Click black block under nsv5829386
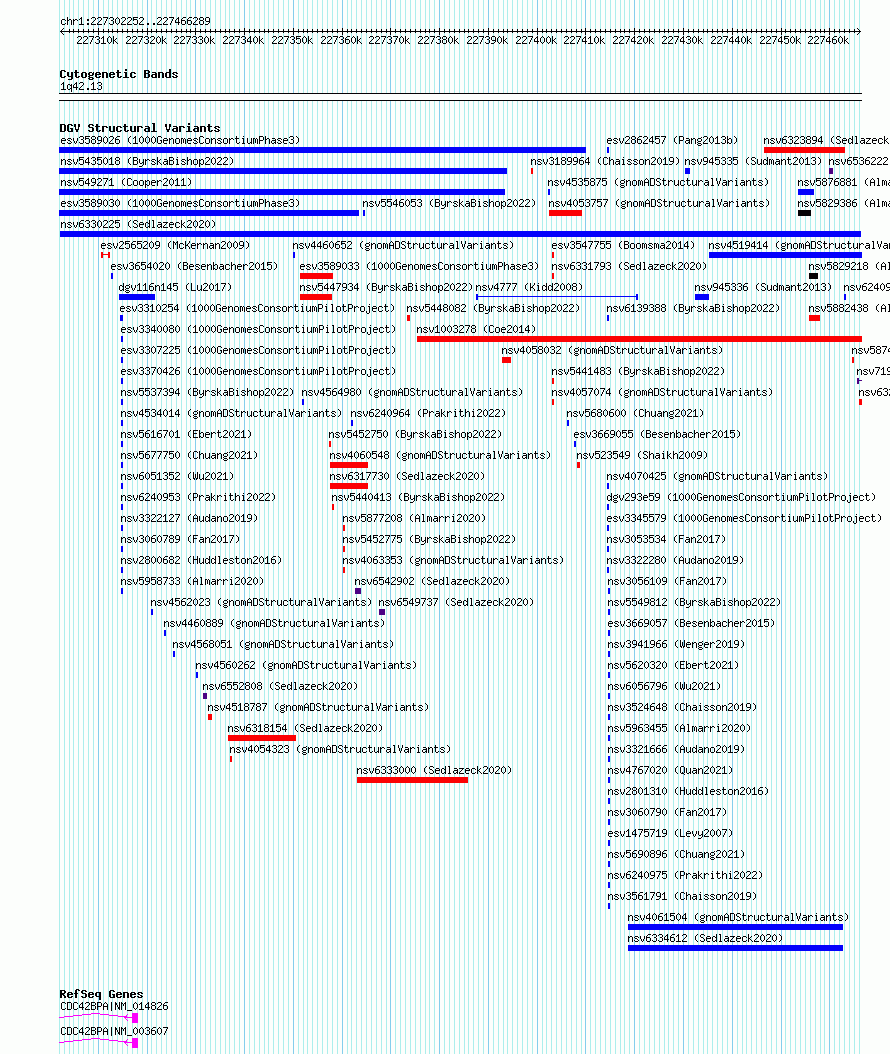The height and width of the screenshot is (1054, 890). [805, 213]
